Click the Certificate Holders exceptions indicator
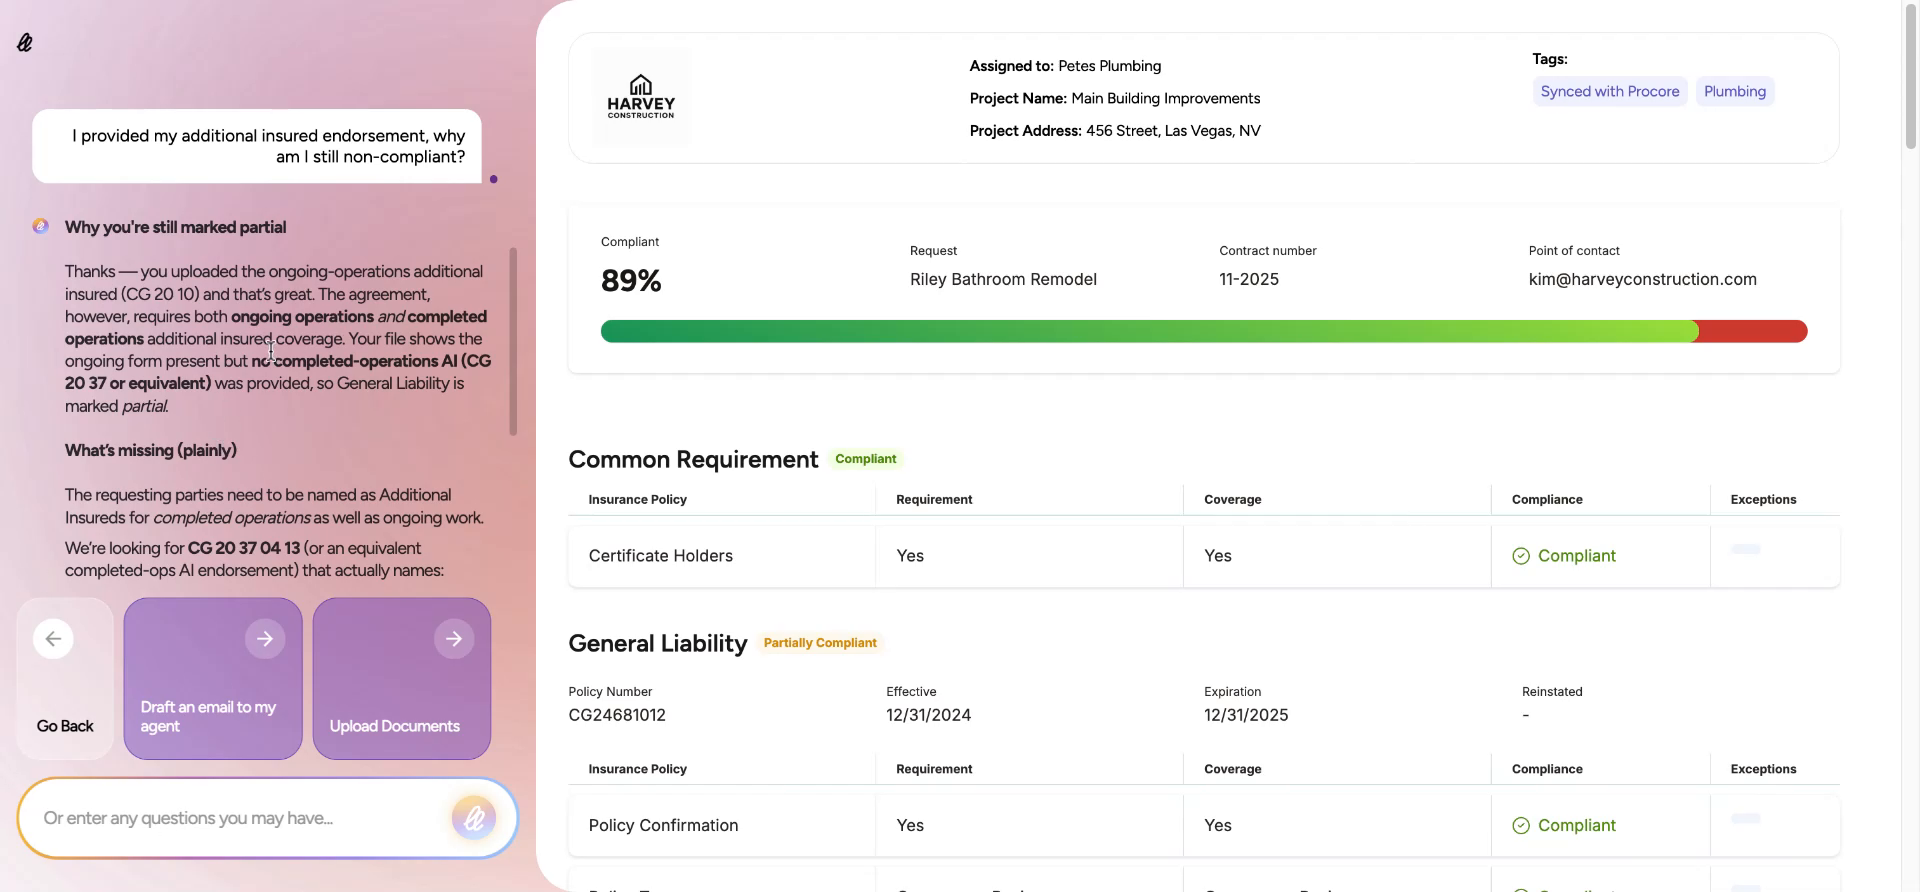The width and height of the screenshot is (1920, 892). [1745, 550]
